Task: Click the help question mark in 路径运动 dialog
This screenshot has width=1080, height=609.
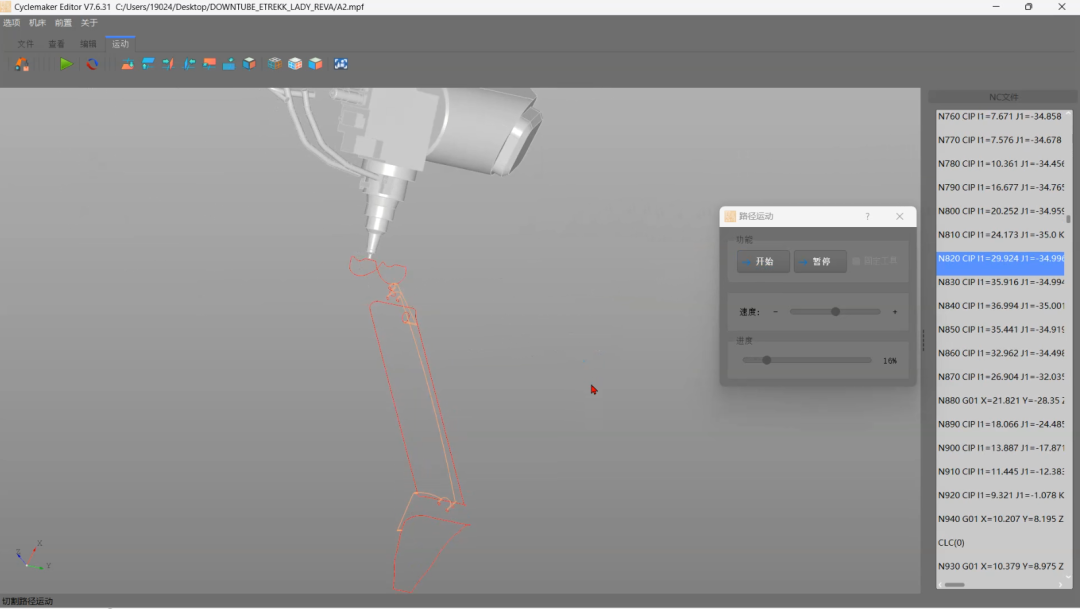Action: coord(867,216)
